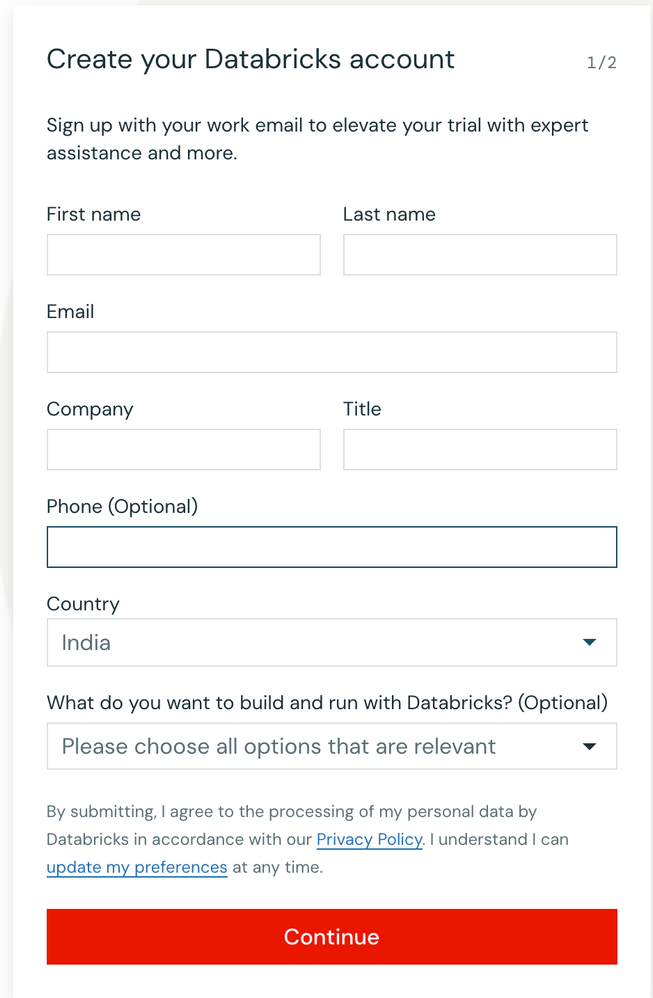Click the 'Last name' label text

pyautogui.click(x=389, y=214)
